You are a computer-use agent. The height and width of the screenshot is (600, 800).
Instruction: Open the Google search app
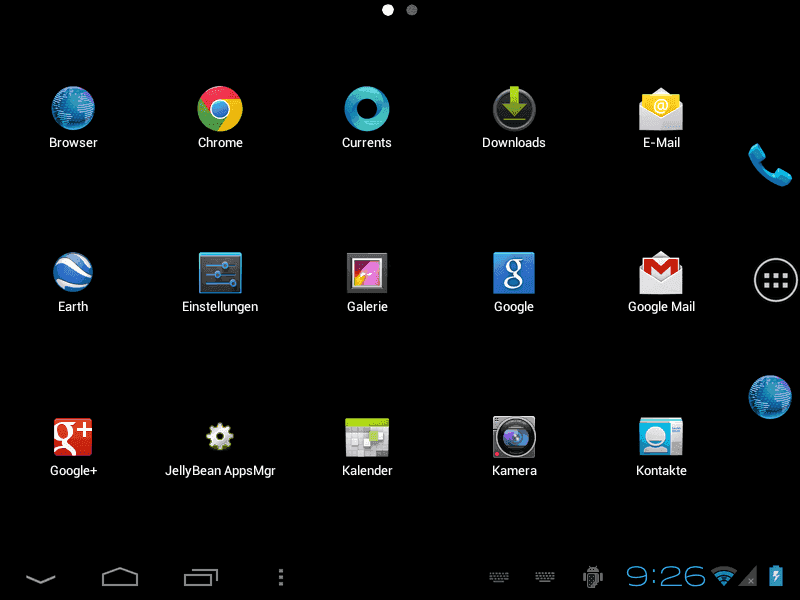point(514,282)
